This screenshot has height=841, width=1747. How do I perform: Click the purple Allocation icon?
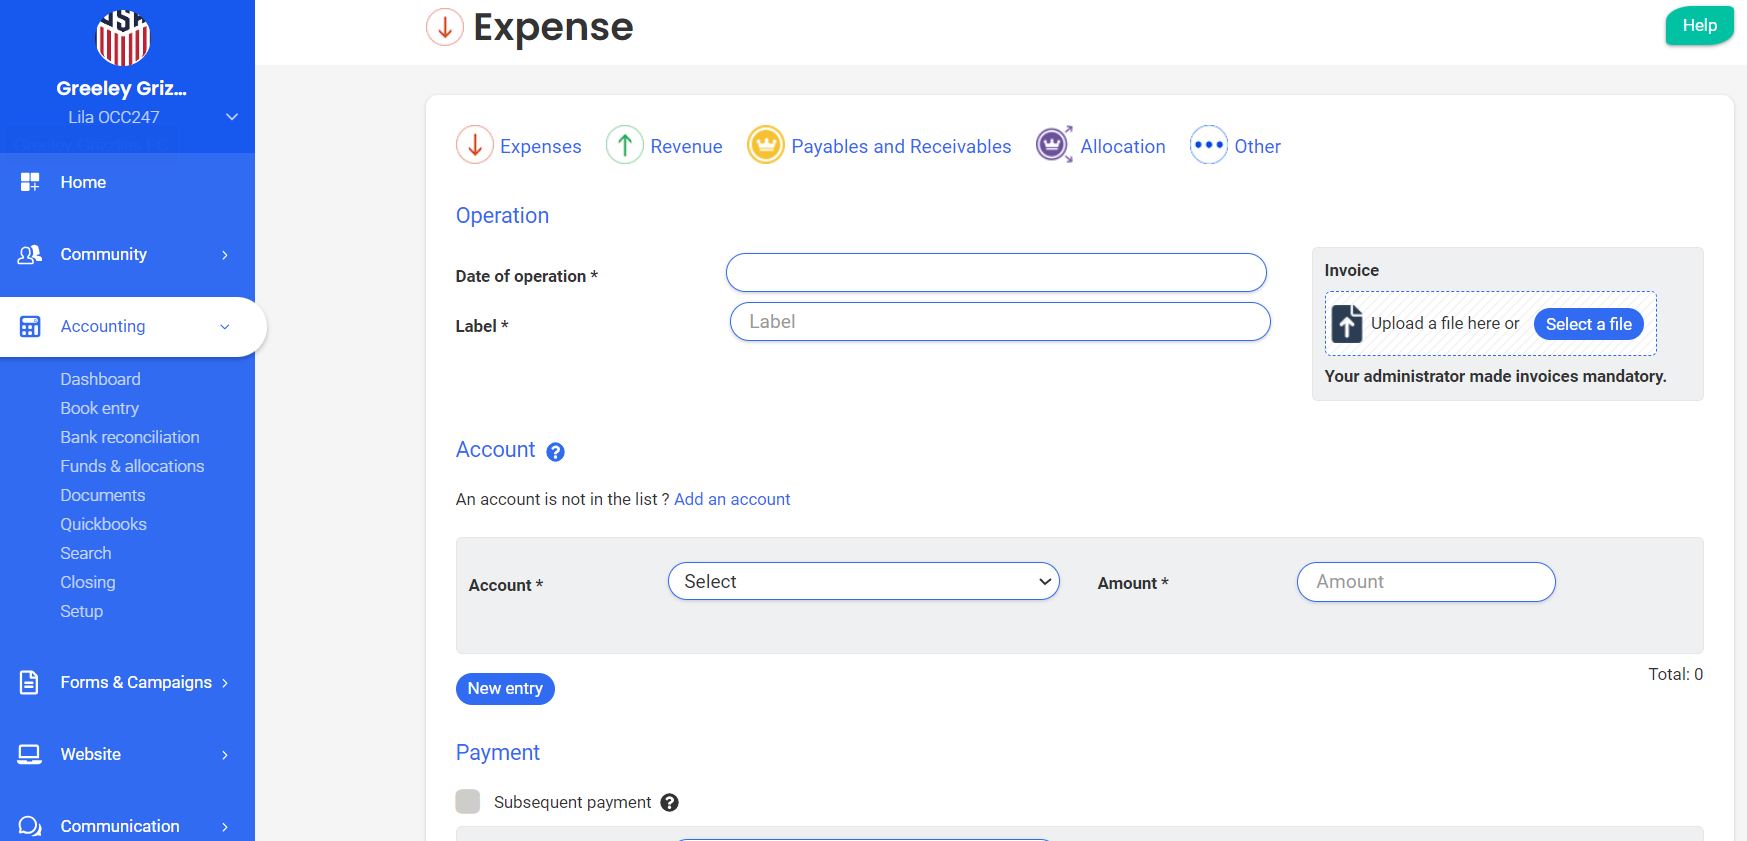coord(1053,145)
